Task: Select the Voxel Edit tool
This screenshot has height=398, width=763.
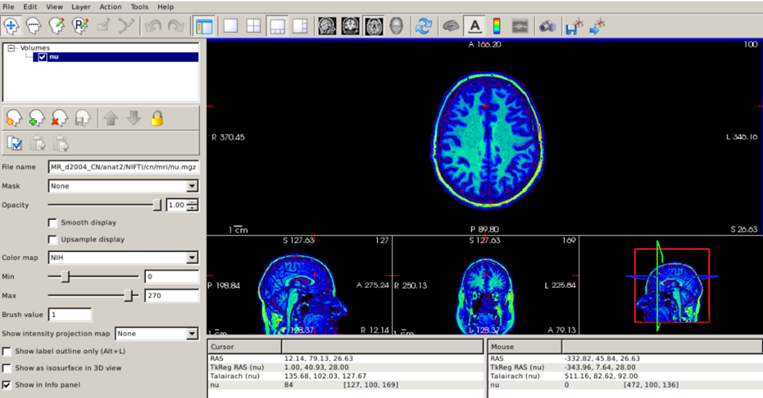Action: [34, 26]
